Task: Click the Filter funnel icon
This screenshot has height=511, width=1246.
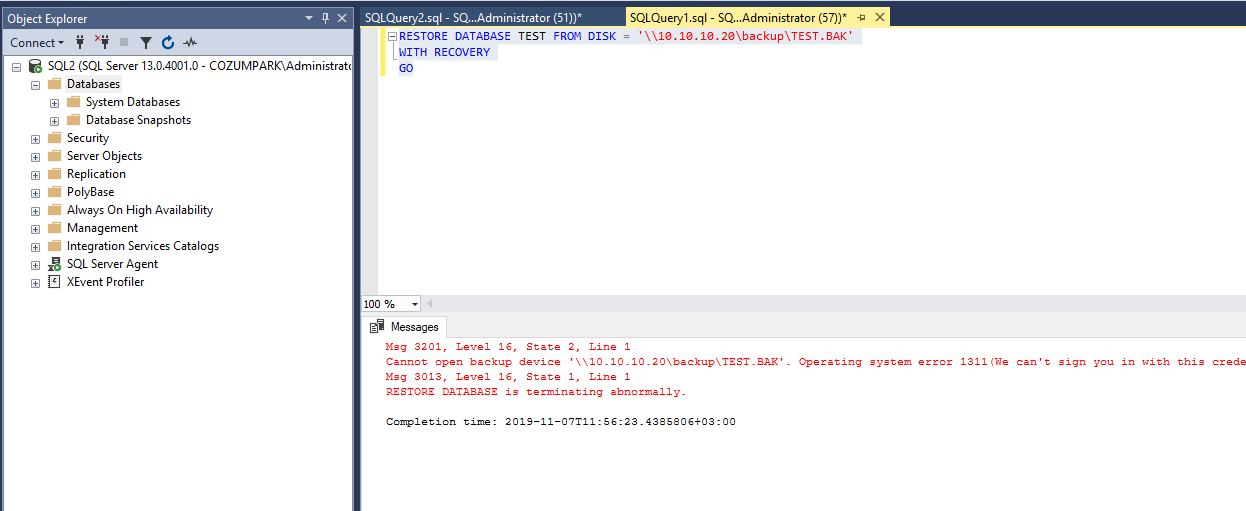Action: [x=146, y=42]
